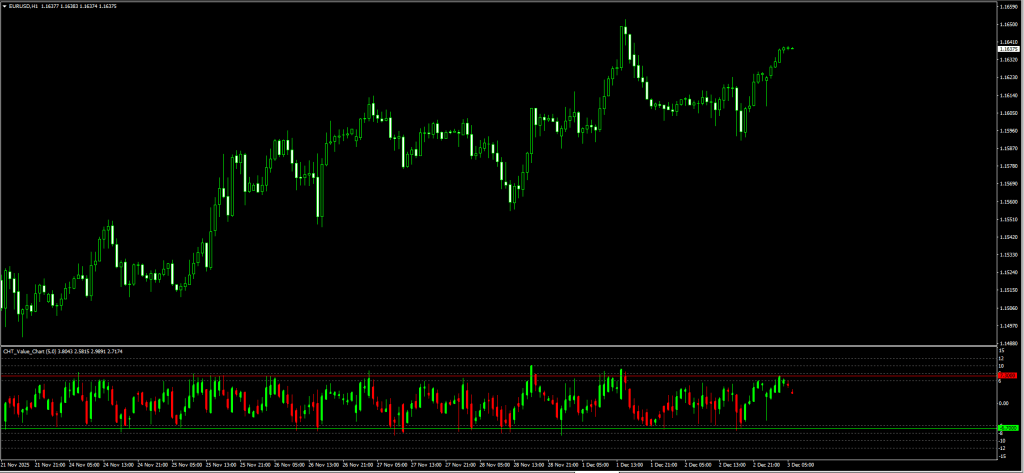The width and height of the screenshot is (1024, 473).
Task: Click the 1.16500 price axis label
Action: (x=1009, y=24)
